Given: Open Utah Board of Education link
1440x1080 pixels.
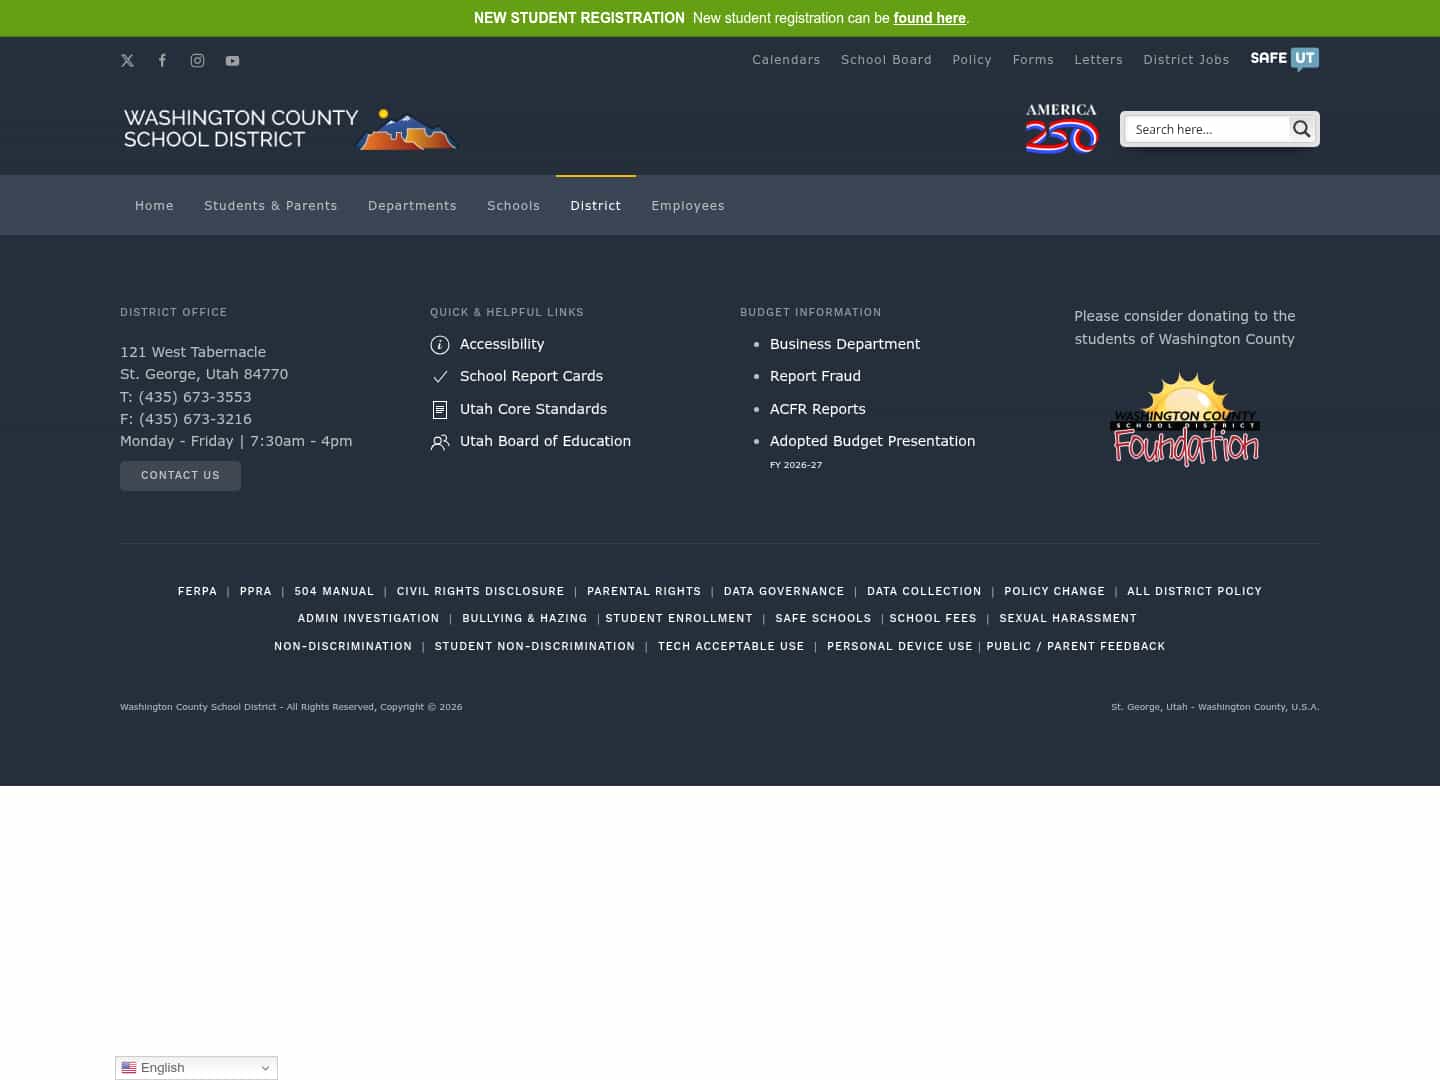Looking at the screenshot, I should point(545,441).
